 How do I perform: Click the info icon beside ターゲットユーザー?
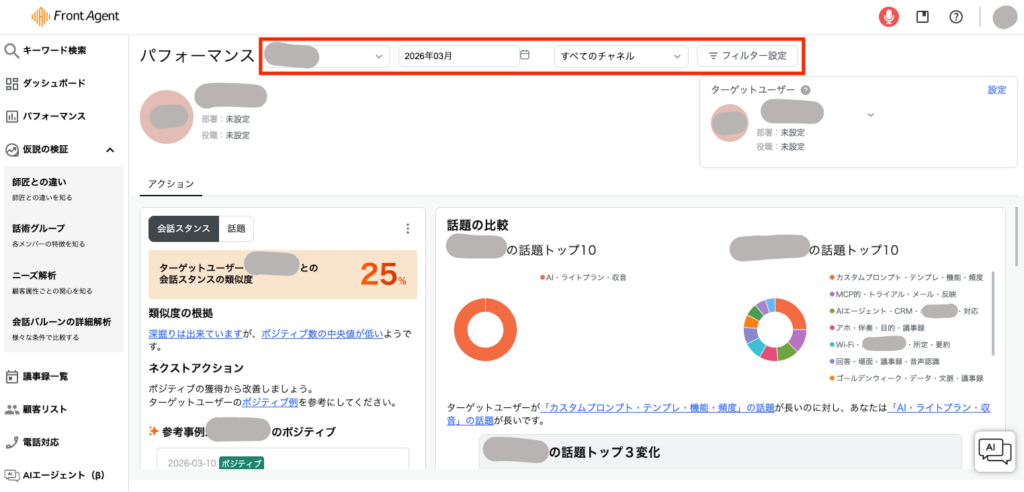click(x=805, y=90)
